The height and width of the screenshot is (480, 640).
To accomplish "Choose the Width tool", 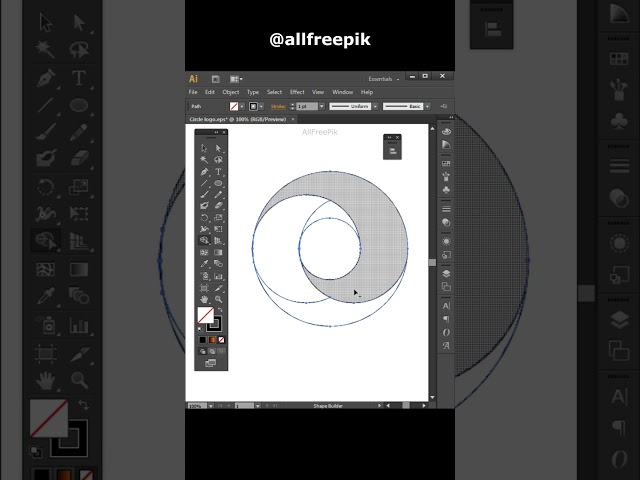I will [x=204, y=229].
